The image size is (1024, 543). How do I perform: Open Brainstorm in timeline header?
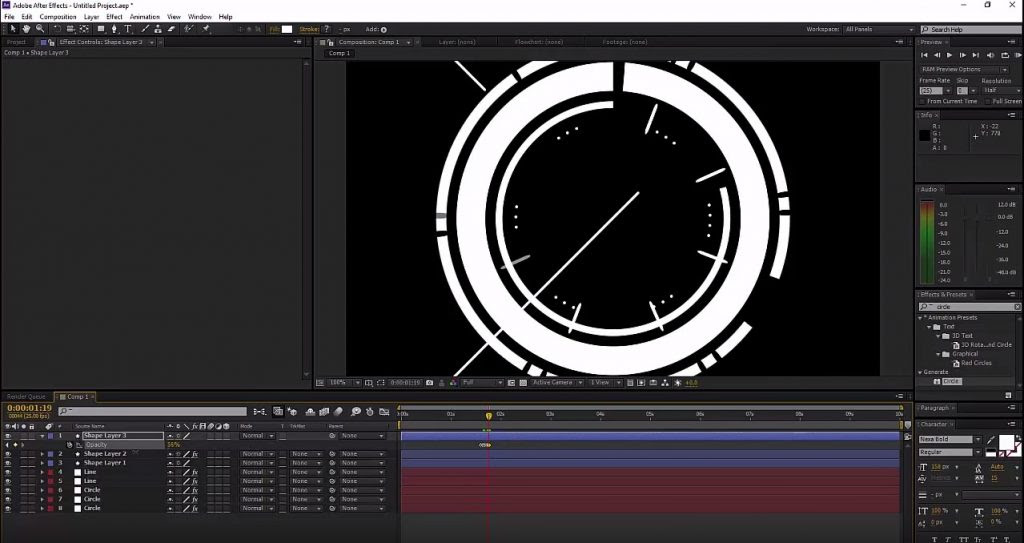coord(355,412)
